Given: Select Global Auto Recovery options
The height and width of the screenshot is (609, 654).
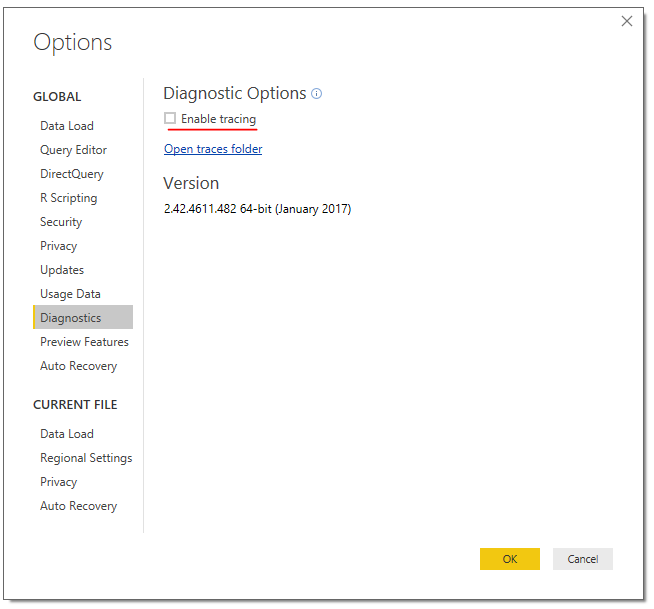Looking at the screenshot, I should pos(78,366).
